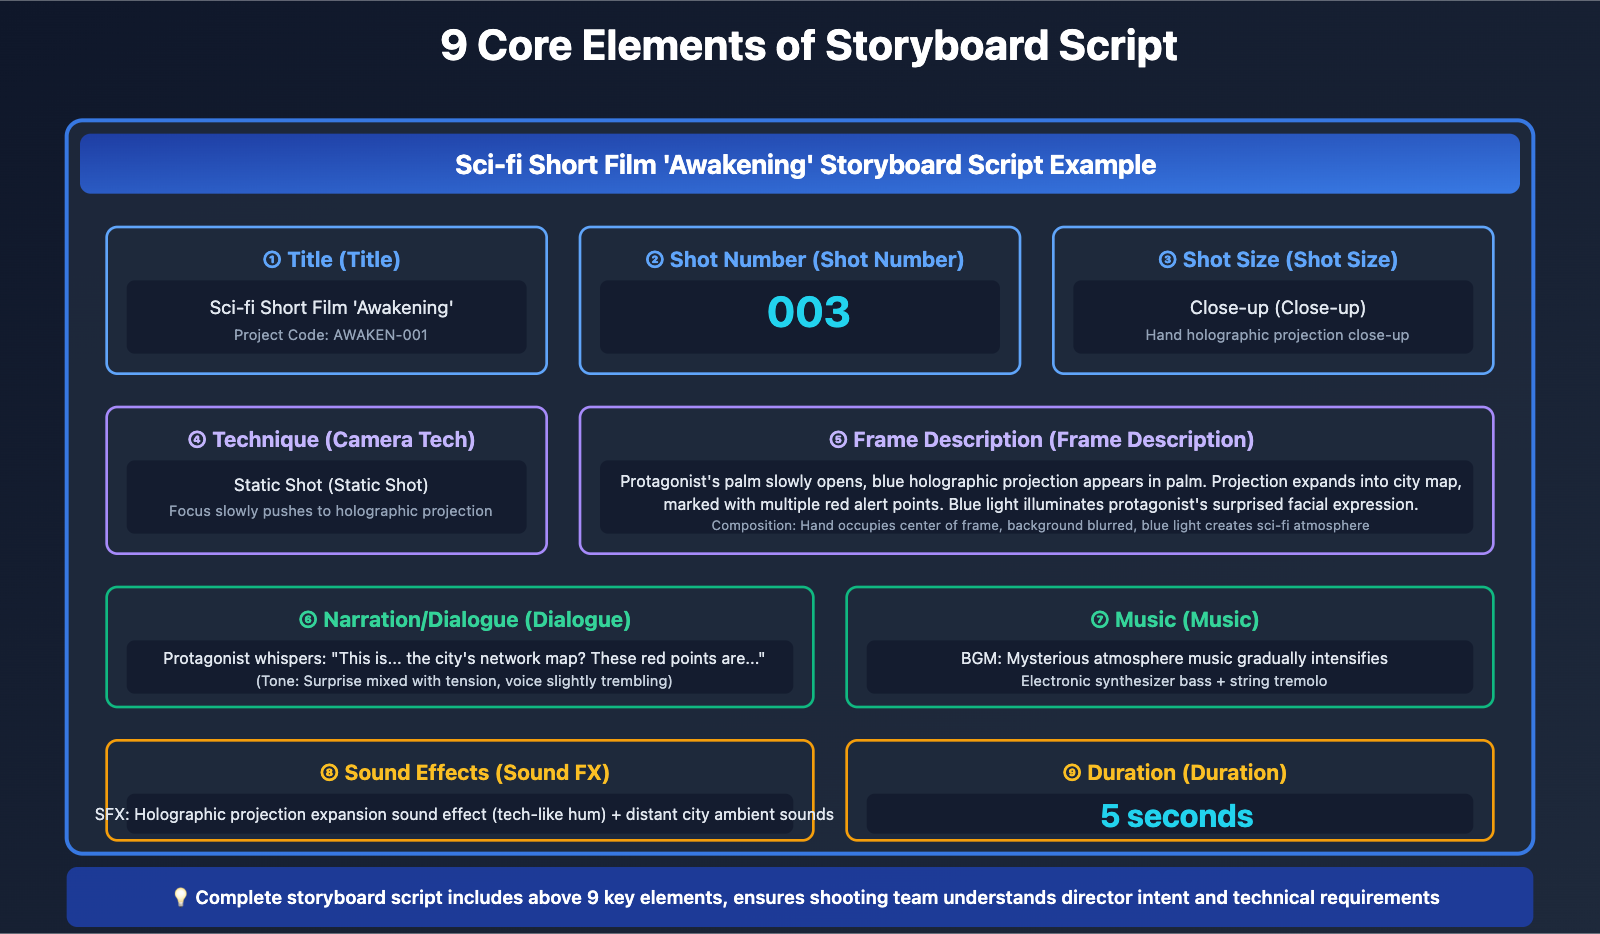The image size is (1600, 934).
Task: Select the protagonist's whispered dialogue text
Action: 464,658
